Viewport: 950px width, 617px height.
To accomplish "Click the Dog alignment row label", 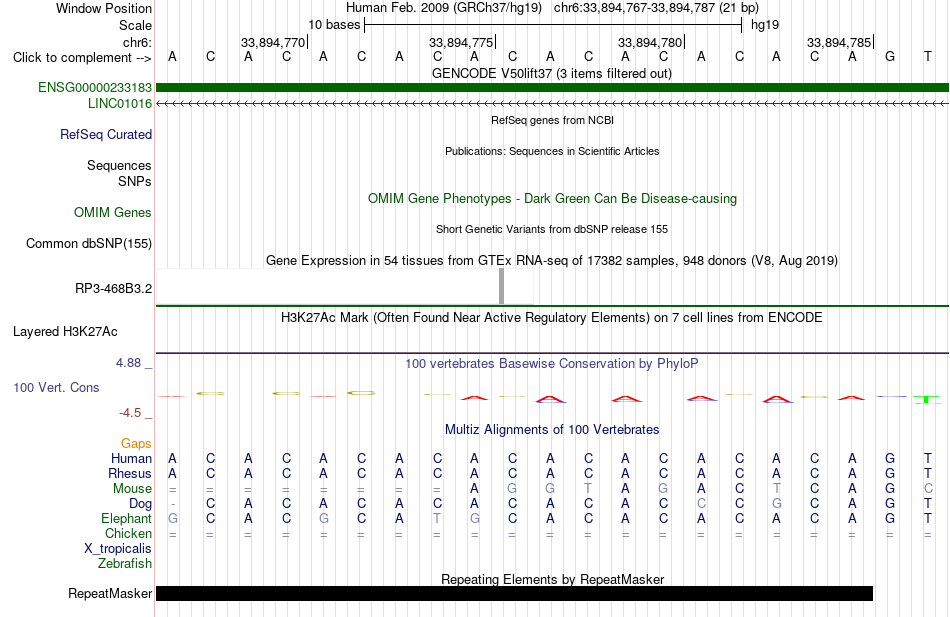I will (x=141, y=504).
